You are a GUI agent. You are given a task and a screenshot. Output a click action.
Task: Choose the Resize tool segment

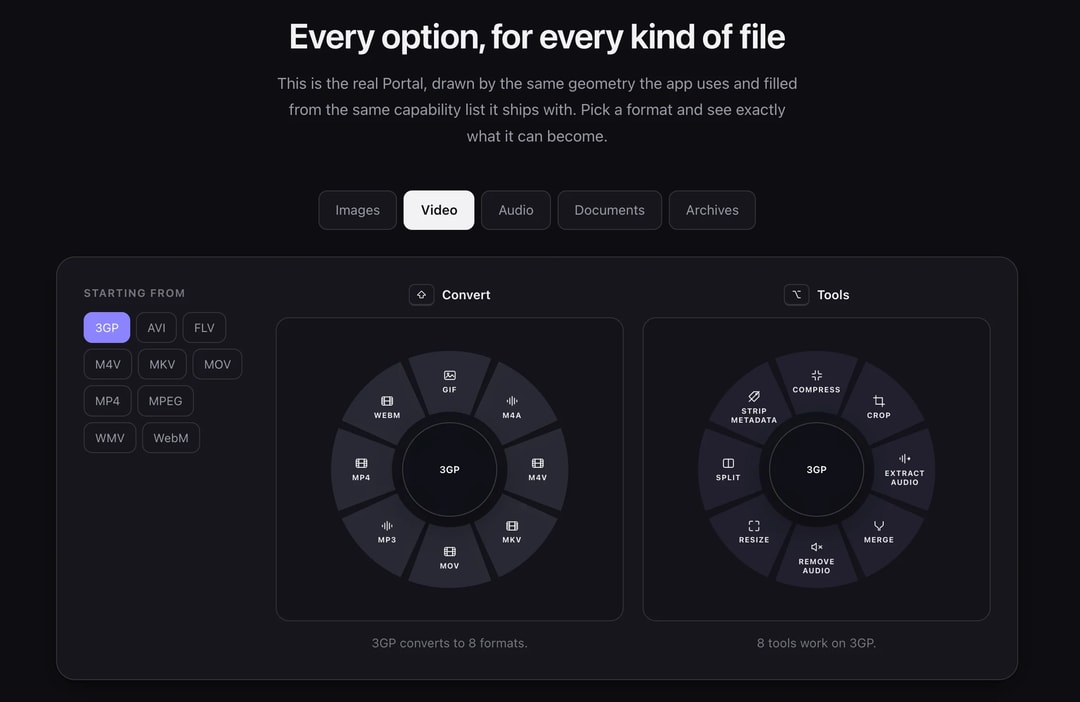tap(754, 532)
